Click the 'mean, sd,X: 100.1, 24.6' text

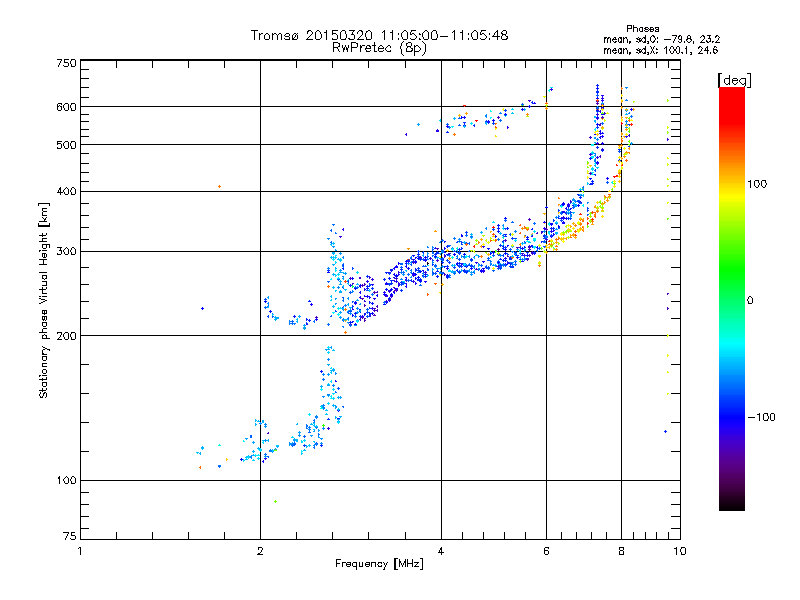[x=660, y=50]
